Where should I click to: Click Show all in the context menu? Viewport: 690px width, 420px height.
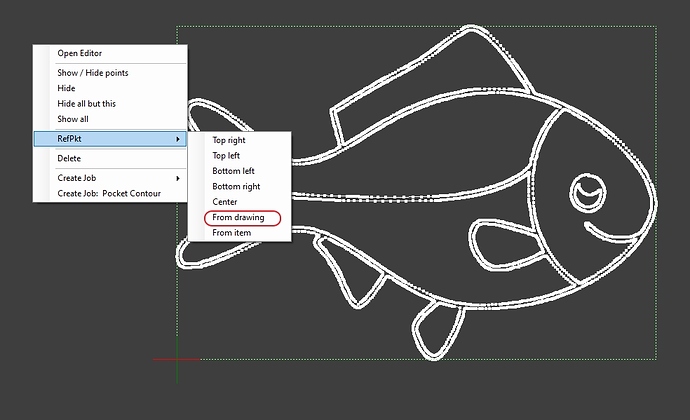click(x=73, y=119)
